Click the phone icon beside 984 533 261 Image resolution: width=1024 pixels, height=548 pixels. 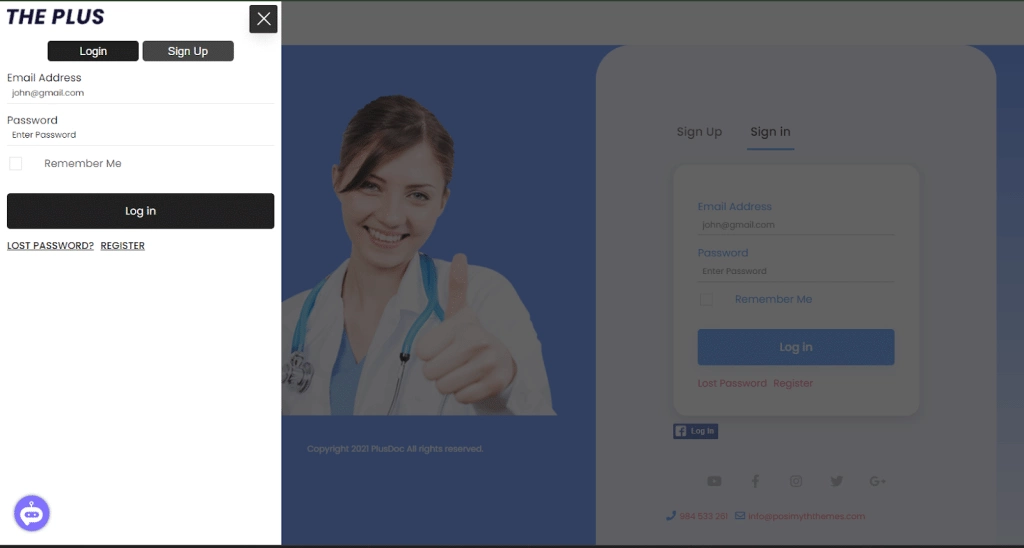pos(671,515)
